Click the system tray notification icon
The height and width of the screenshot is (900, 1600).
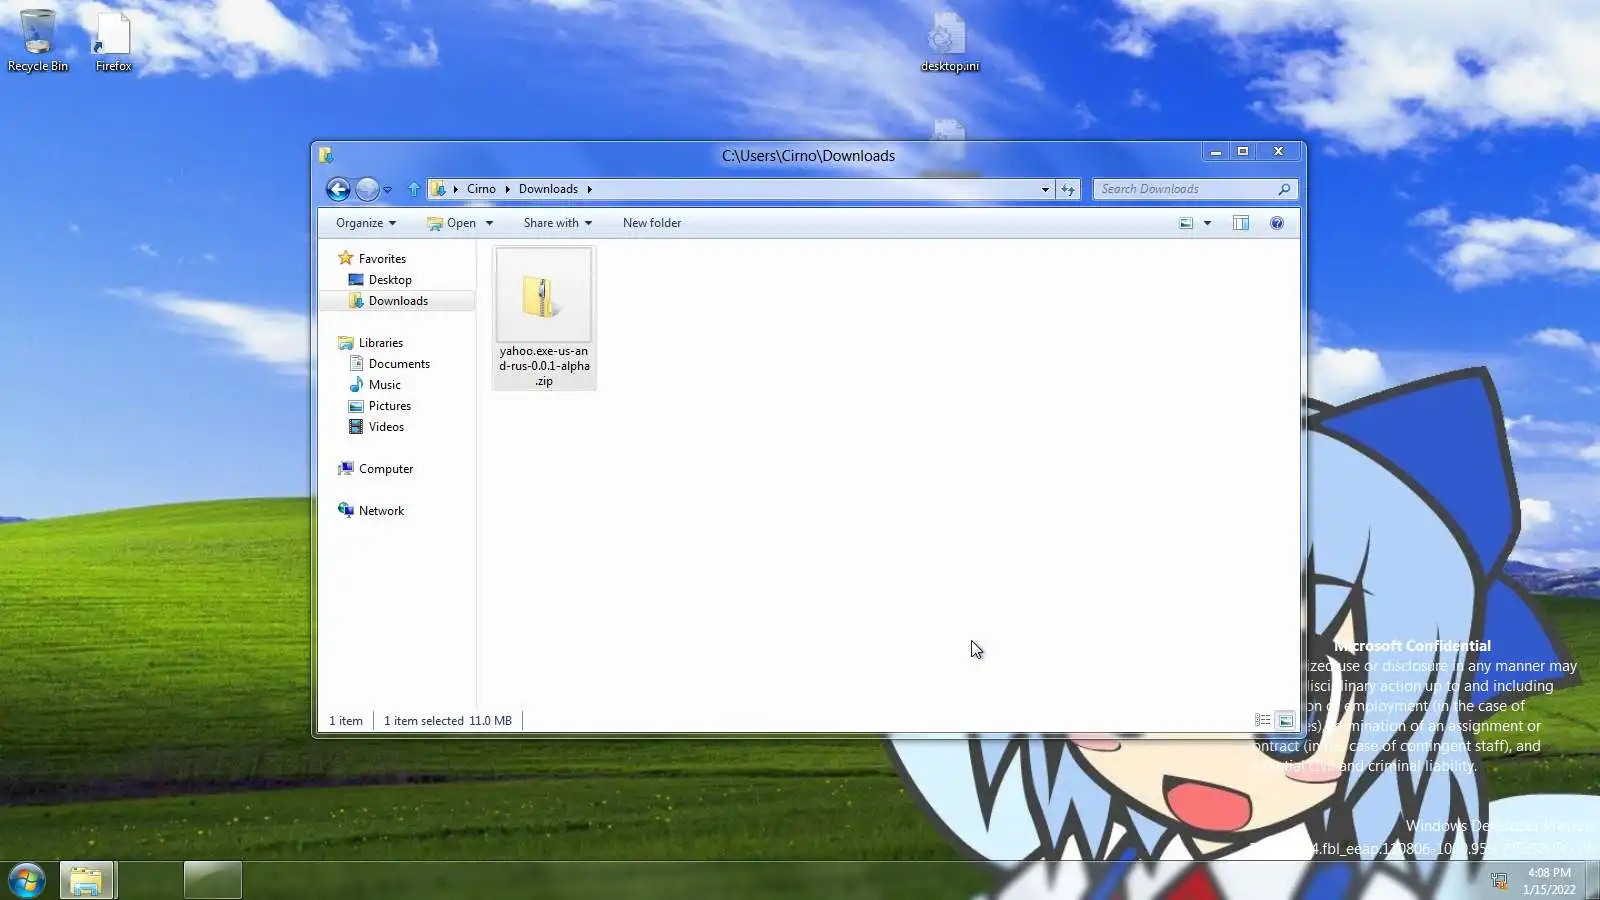click(1499, 881)
